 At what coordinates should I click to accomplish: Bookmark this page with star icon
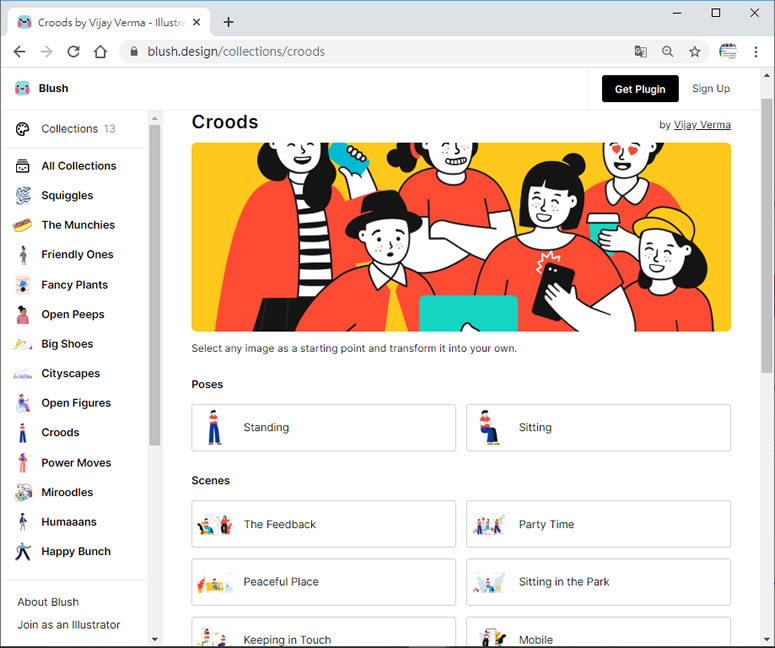(x=695, y=51)
